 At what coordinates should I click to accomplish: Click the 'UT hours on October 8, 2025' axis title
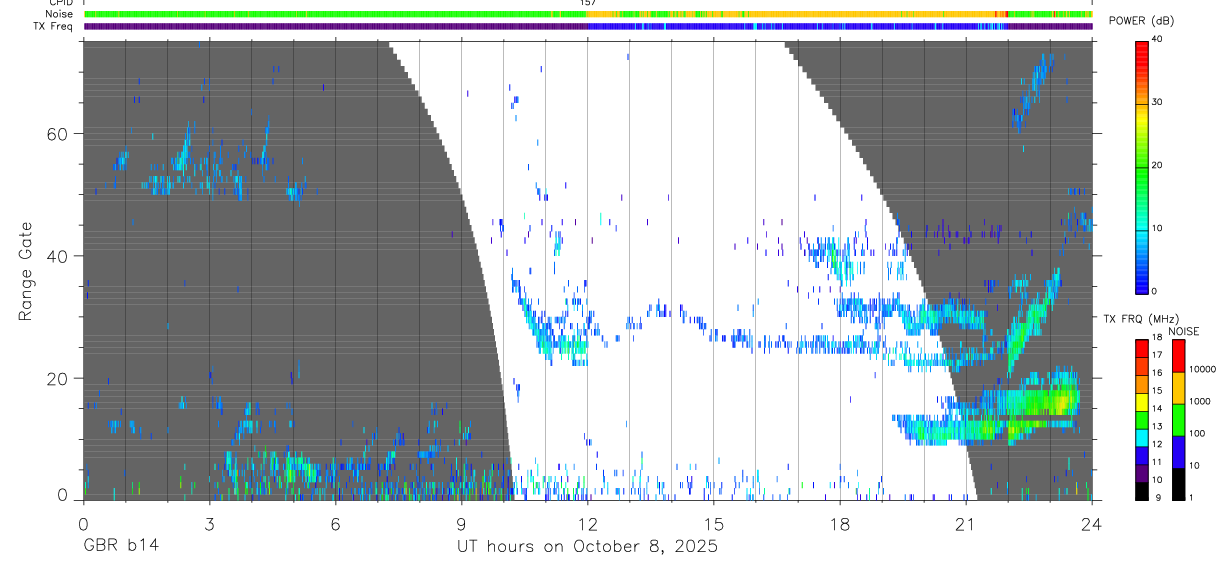587,547
